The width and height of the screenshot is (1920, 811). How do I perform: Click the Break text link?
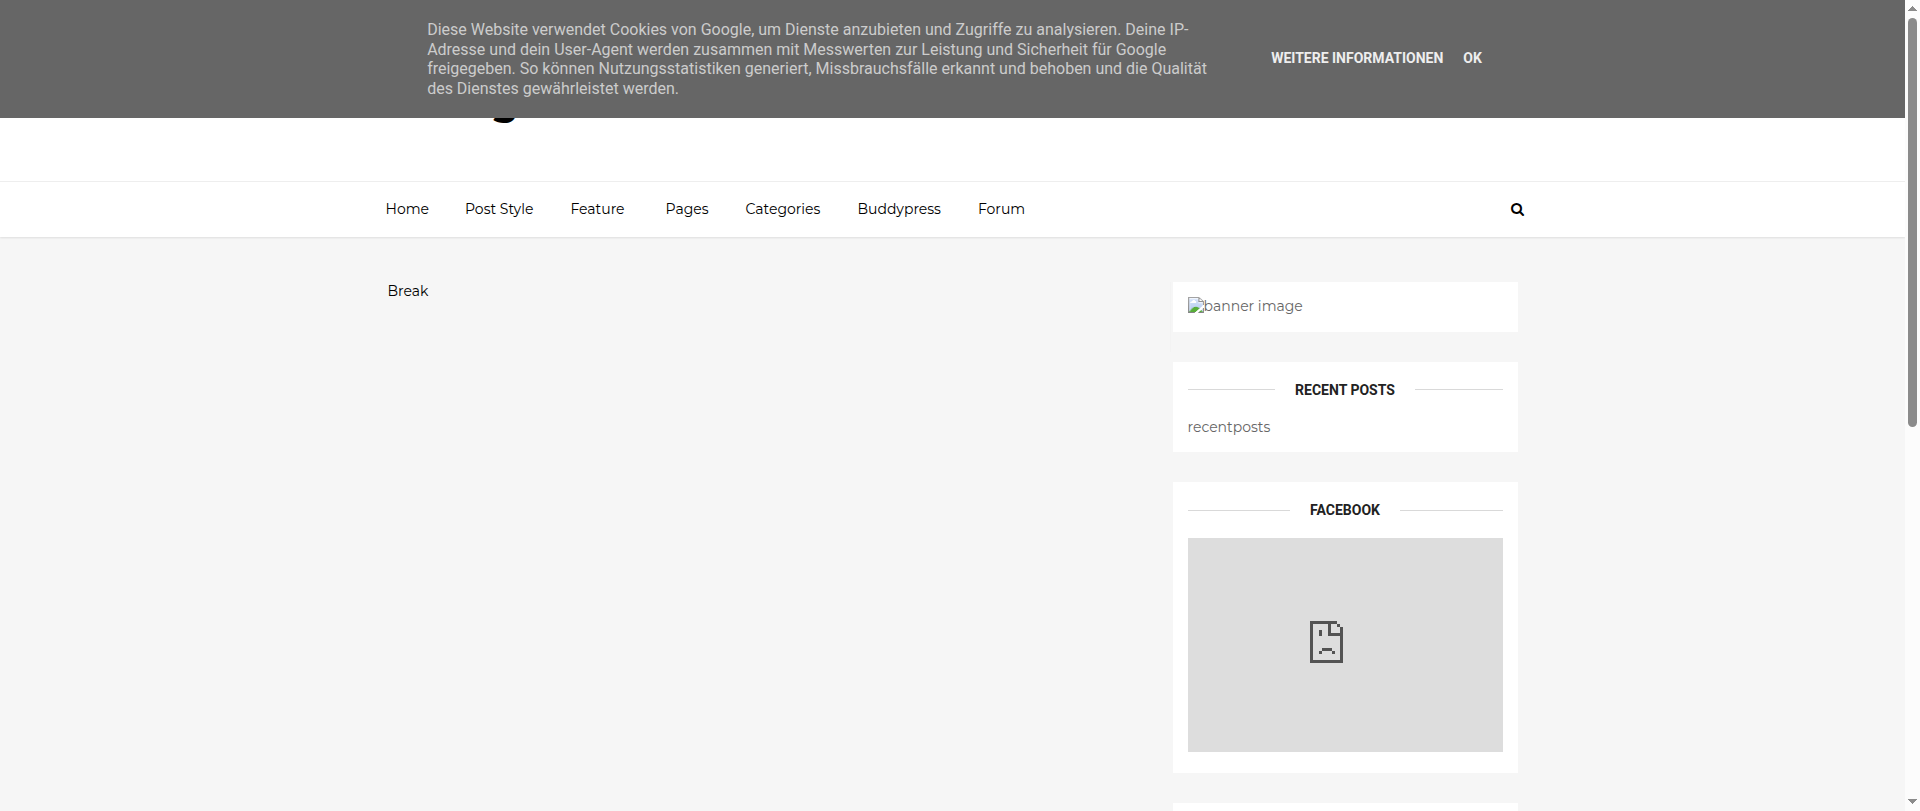tap(408, 291)
